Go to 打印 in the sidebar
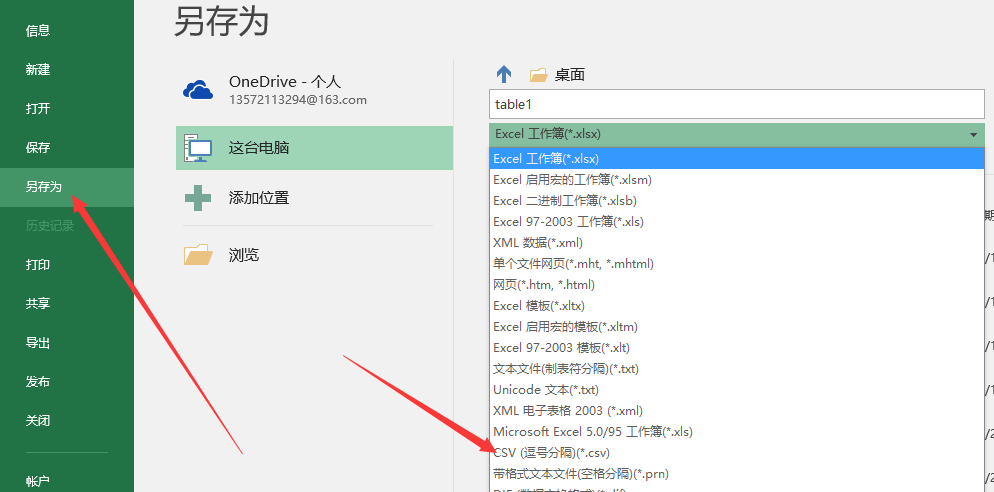This screenshot has height=492, width=994. [x=38, y=265]
